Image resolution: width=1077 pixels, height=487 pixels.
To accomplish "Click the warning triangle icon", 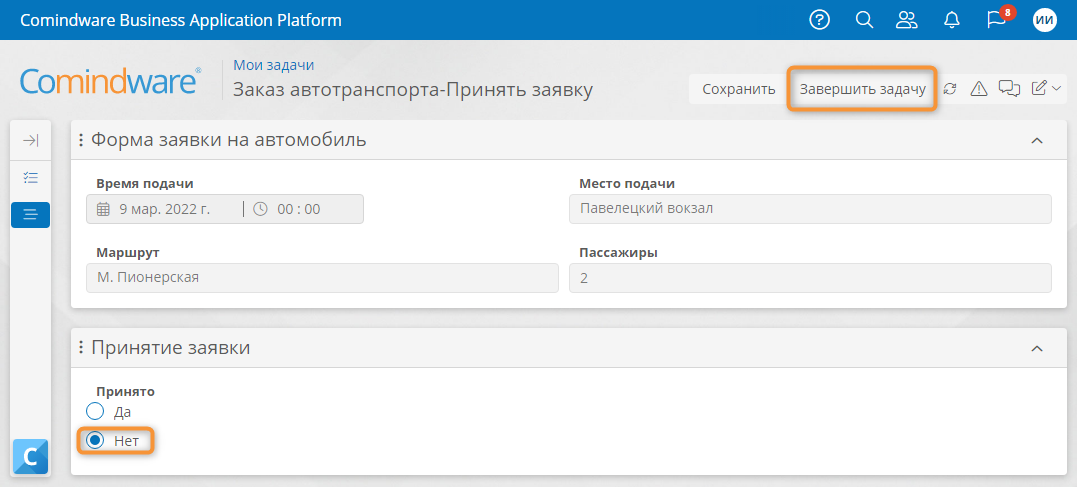I will [979, 89].
